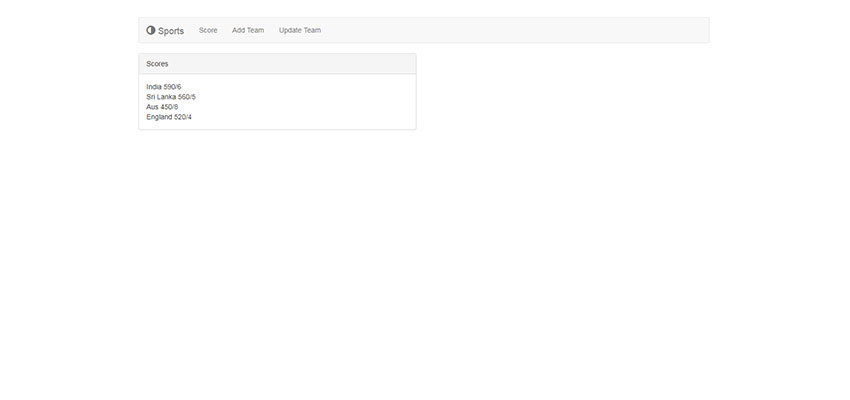Click the Scores panel heading

click(x=278, y=64)
